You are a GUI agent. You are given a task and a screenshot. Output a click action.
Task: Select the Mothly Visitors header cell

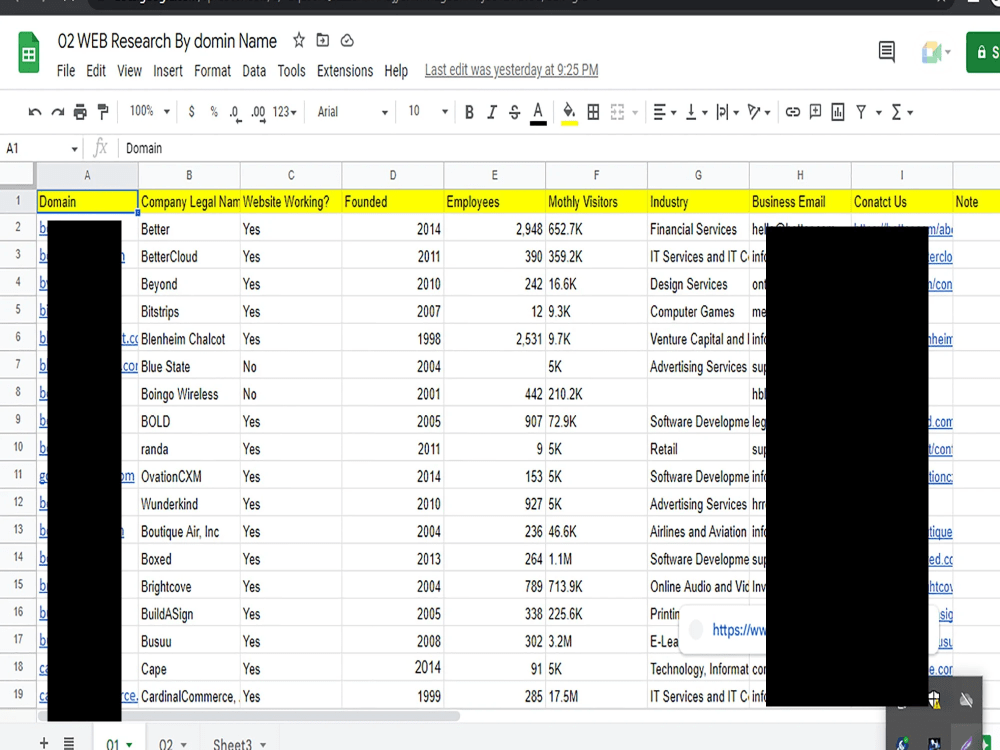click(x=596, y=202)
